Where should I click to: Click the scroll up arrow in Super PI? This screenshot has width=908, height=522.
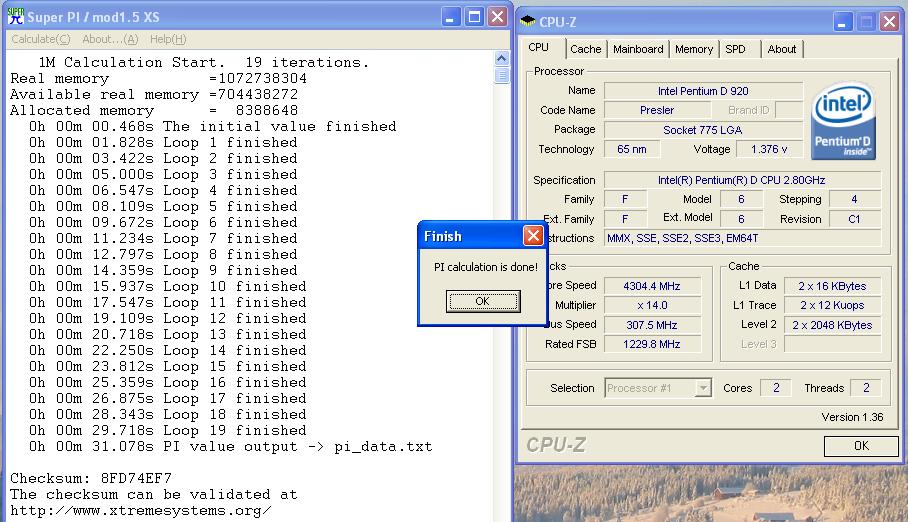[x=501, y=58]
